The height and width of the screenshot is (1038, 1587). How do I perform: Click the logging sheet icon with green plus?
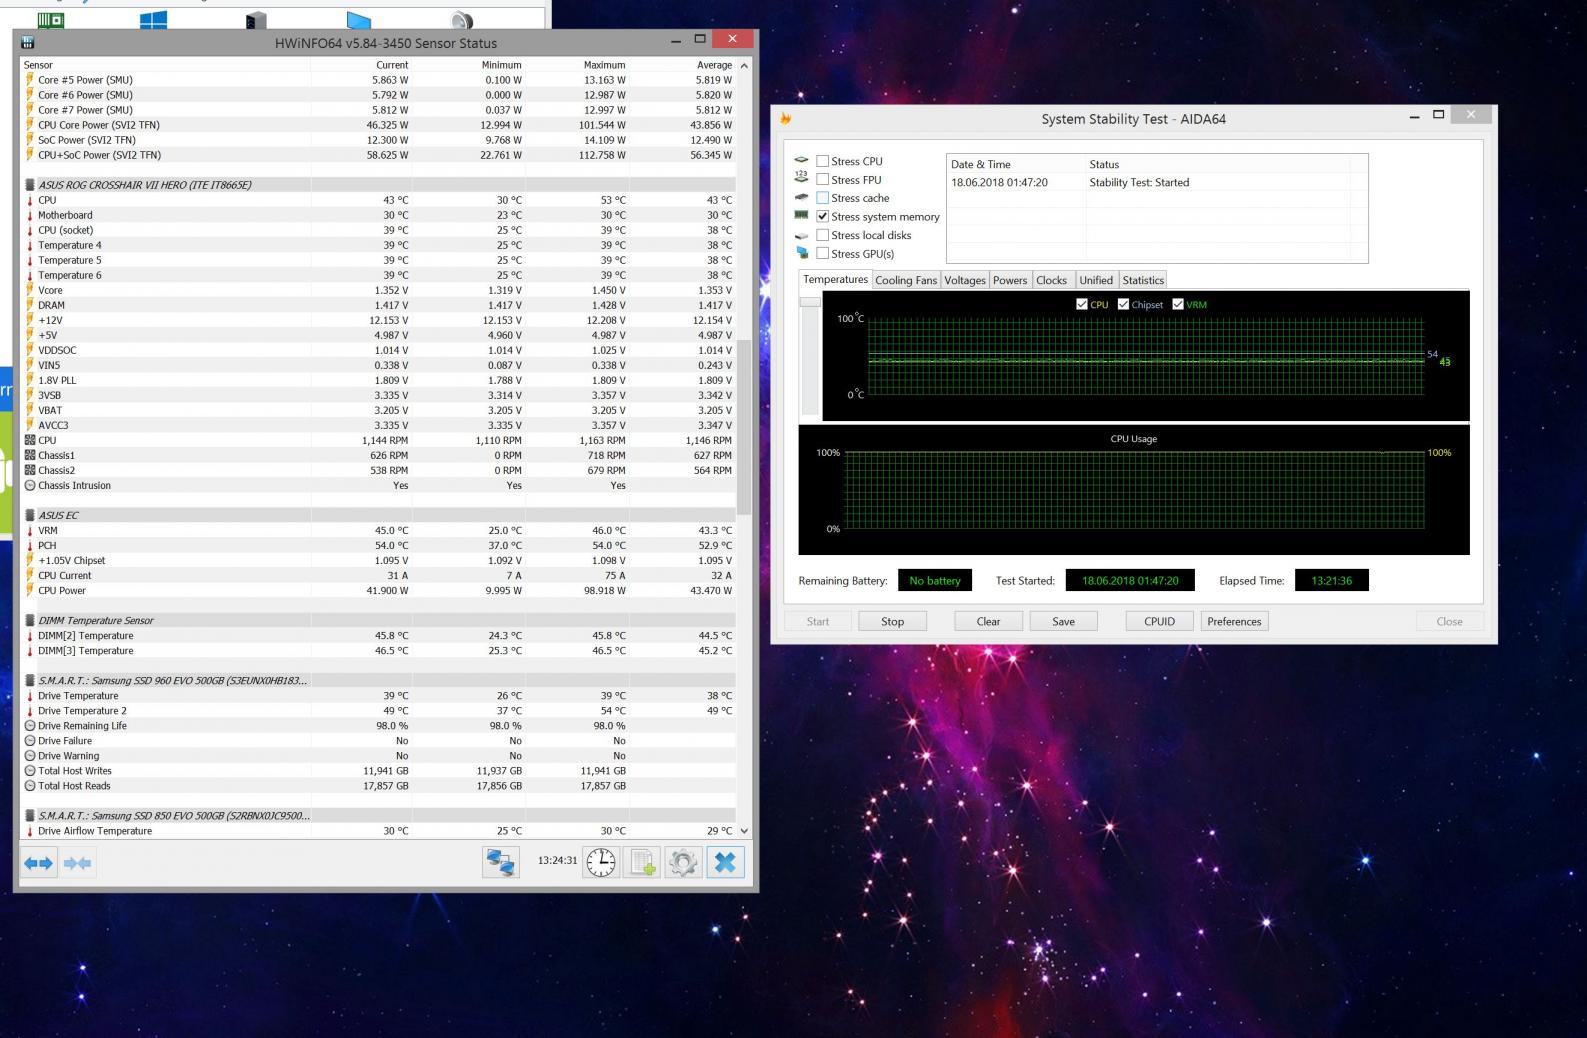coord(642,862)
